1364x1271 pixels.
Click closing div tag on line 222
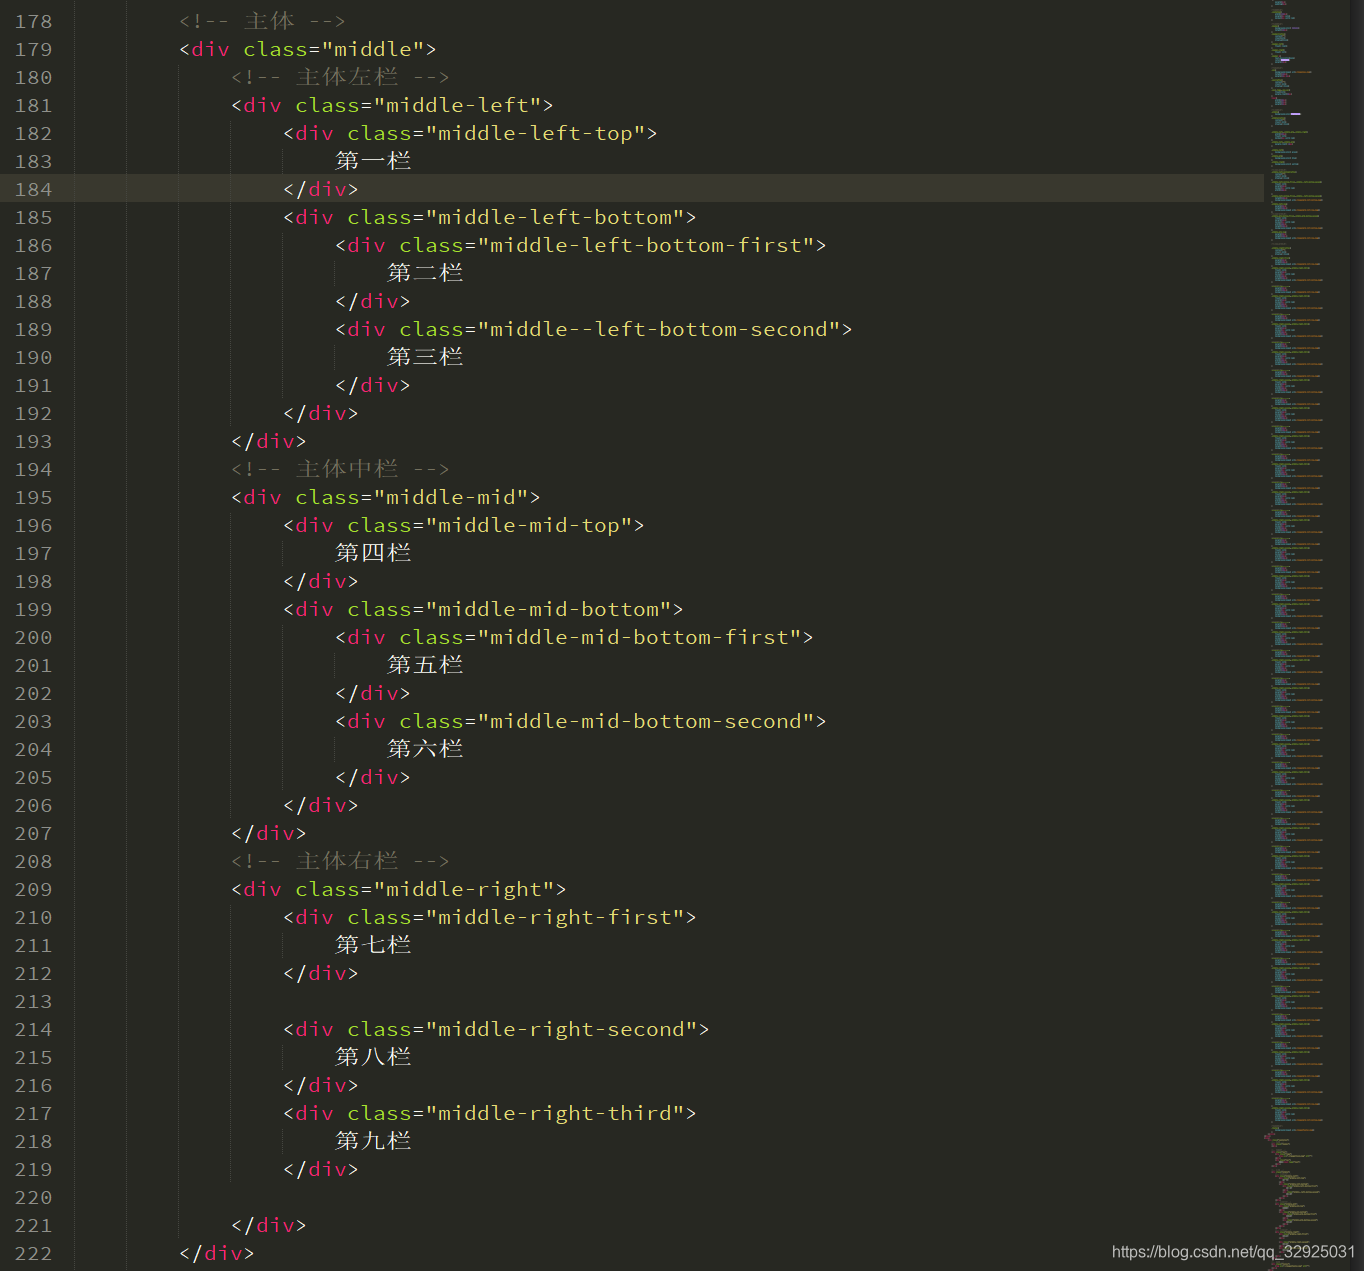point(217,1253)
